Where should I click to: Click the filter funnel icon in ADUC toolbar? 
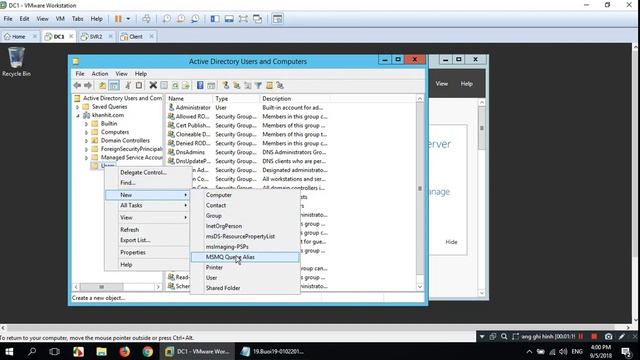pyautogui.click(x=258, y=85)
